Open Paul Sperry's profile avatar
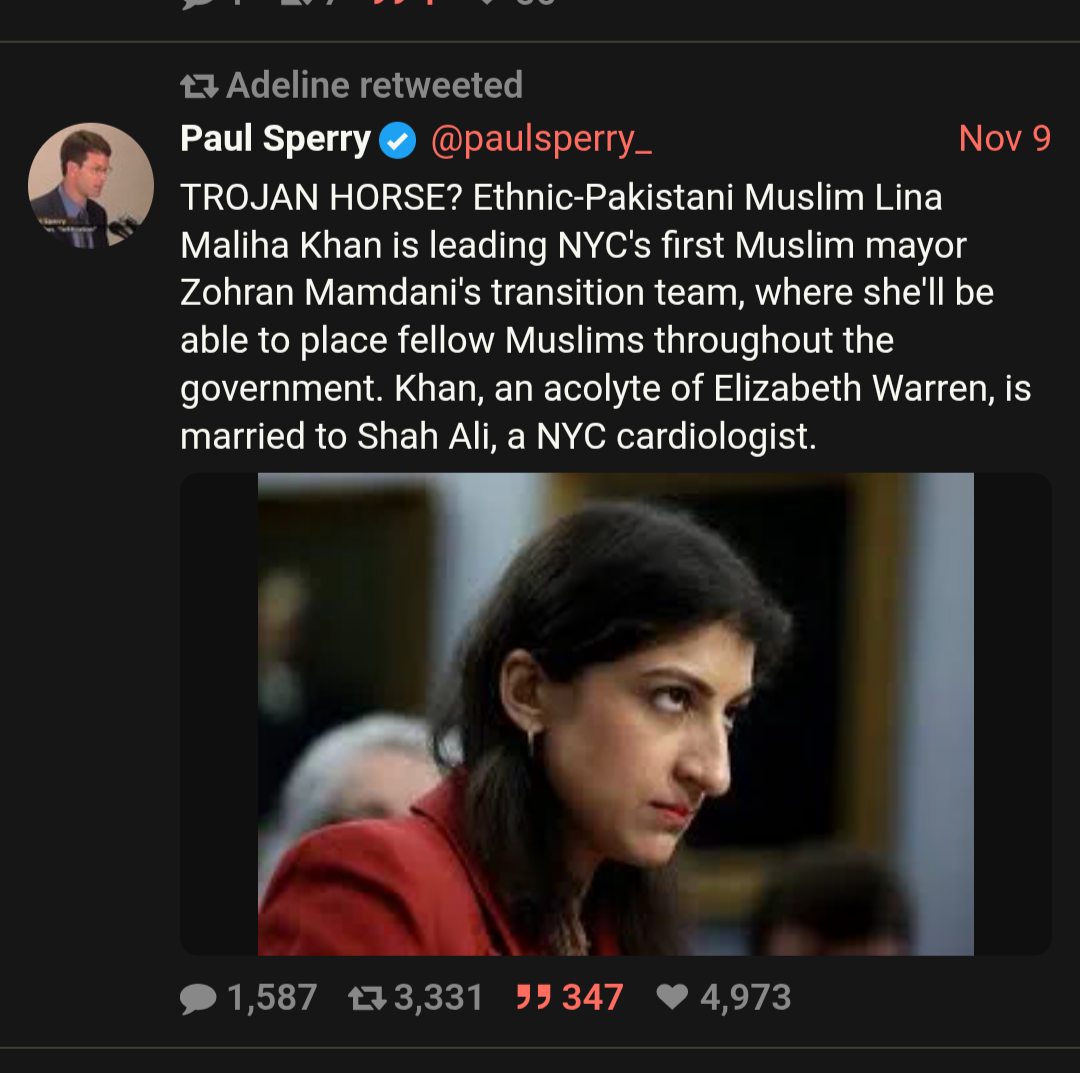1080x1073 pixels. pyautogui.click(x=90, y=186)
